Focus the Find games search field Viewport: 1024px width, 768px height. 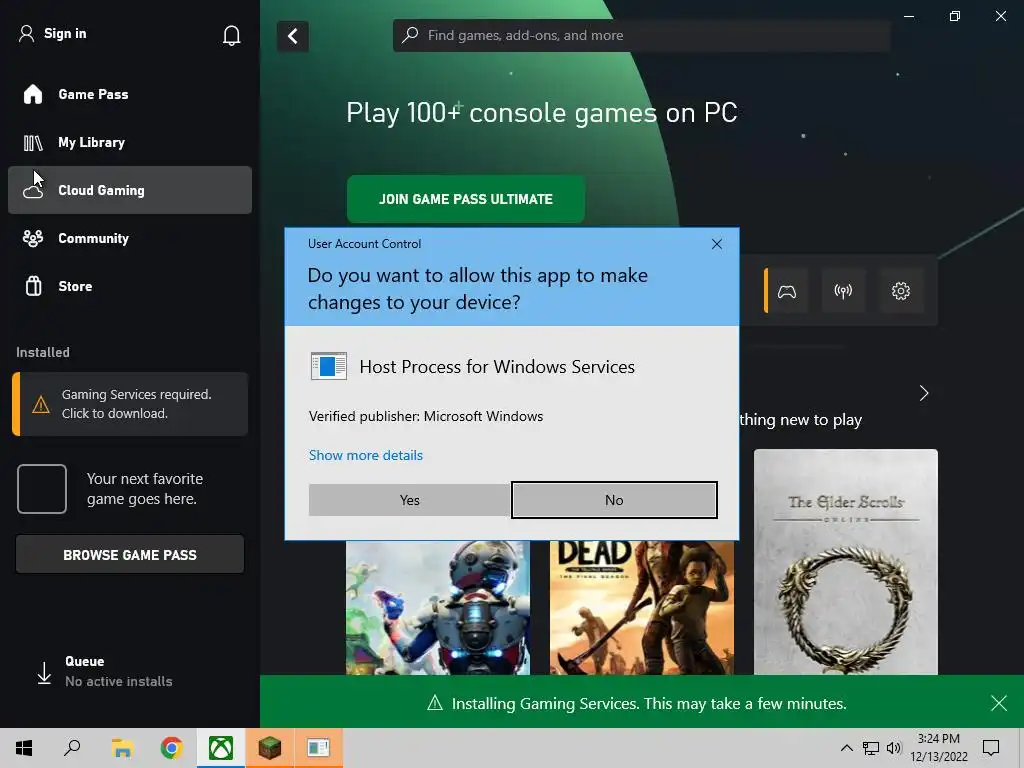(642, 35)
